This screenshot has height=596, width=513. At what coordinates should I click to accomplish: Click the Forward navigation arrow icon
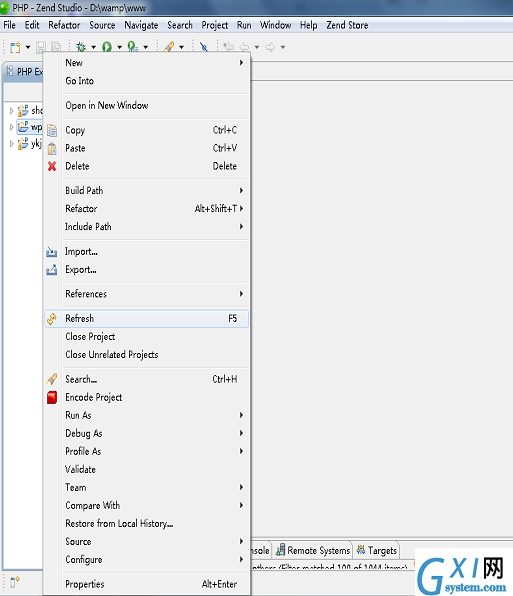coord(270,47)
